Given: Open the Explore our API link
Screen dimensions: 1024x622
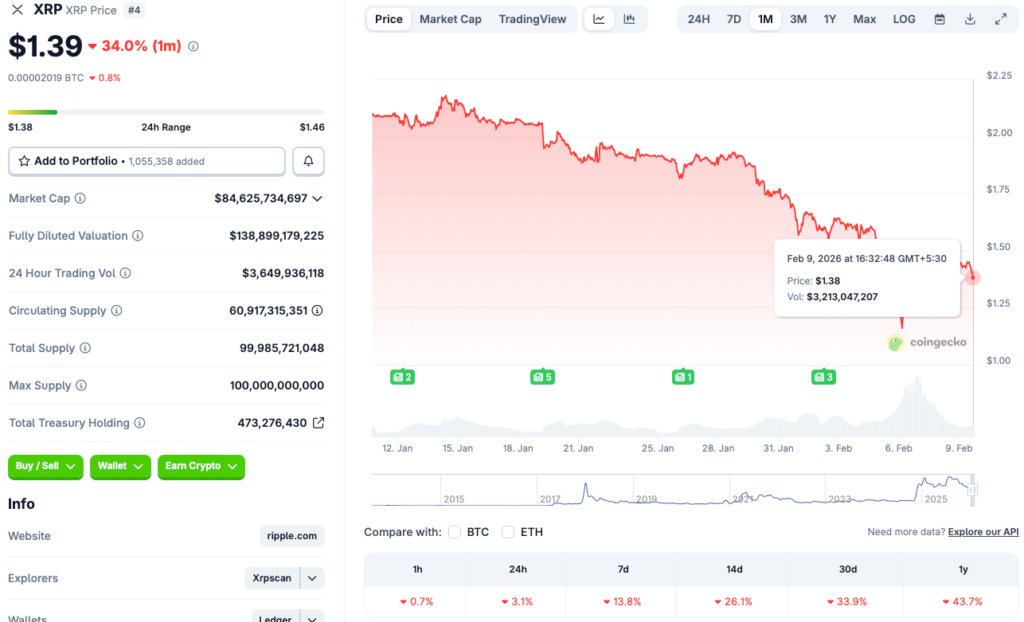Looking at the screenshot, I should click(x=983, y=532).
